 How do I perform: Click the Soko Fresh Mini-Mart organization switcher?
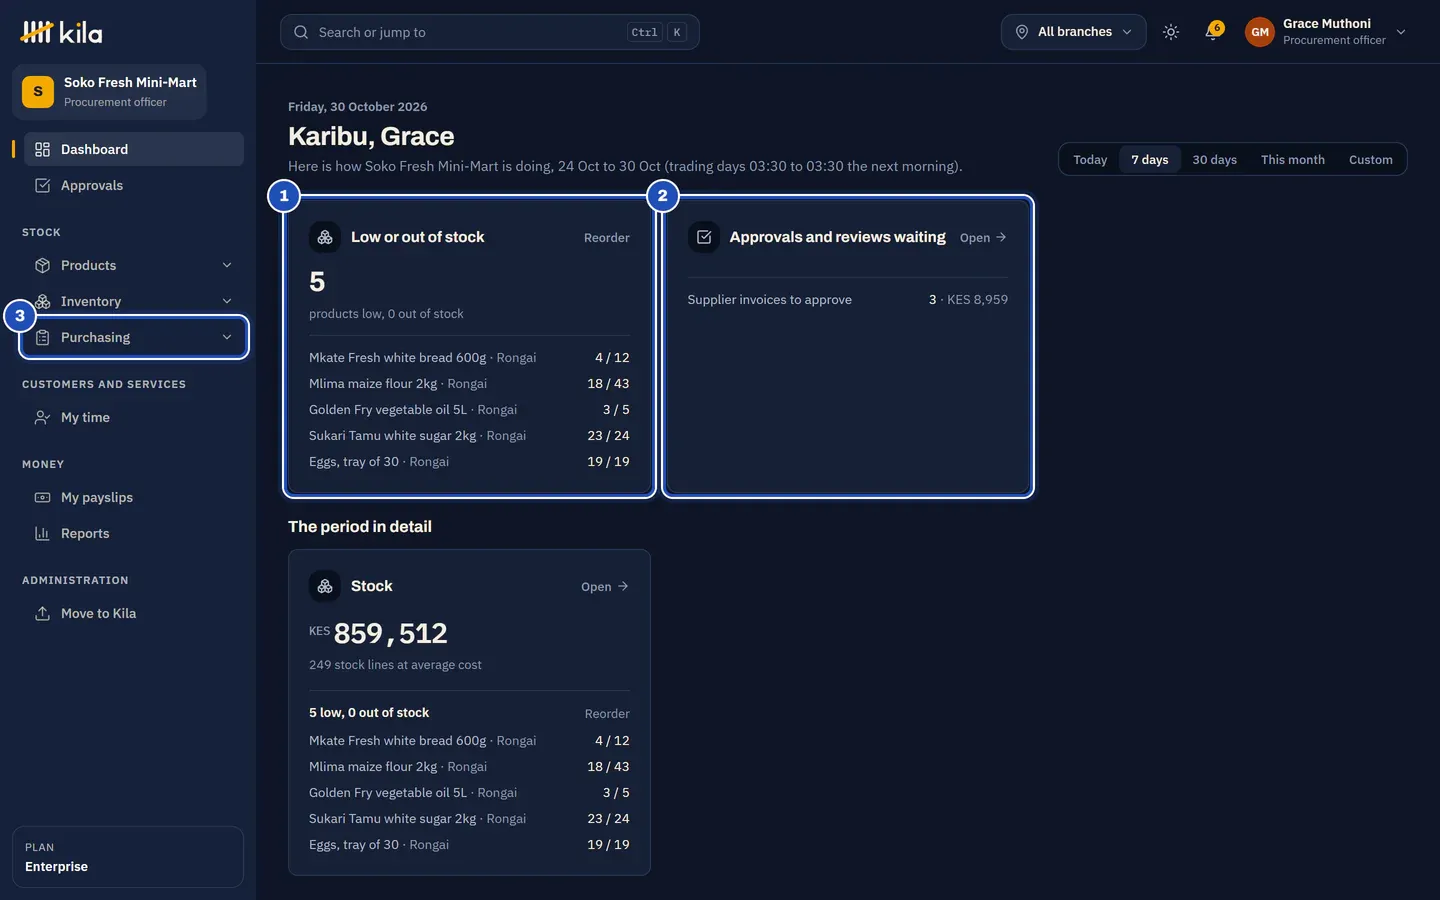(109, 92)
